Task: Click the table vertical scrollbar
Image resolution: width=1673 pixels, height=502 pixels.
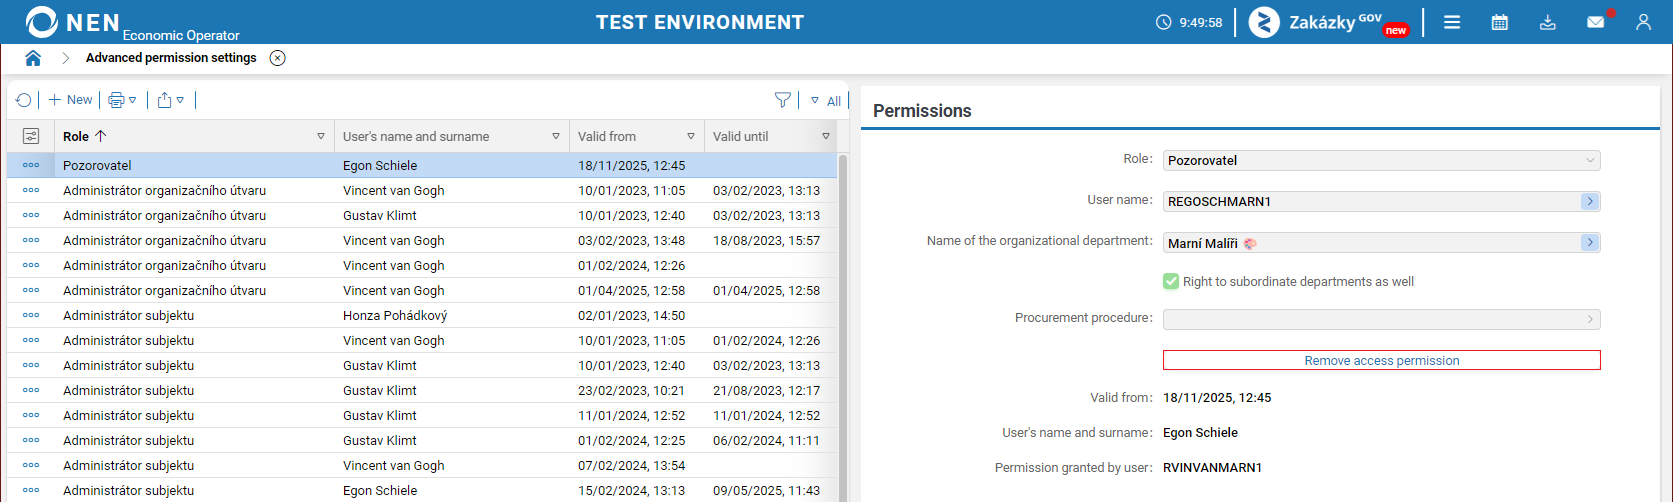Action: [x=842, y=327]
